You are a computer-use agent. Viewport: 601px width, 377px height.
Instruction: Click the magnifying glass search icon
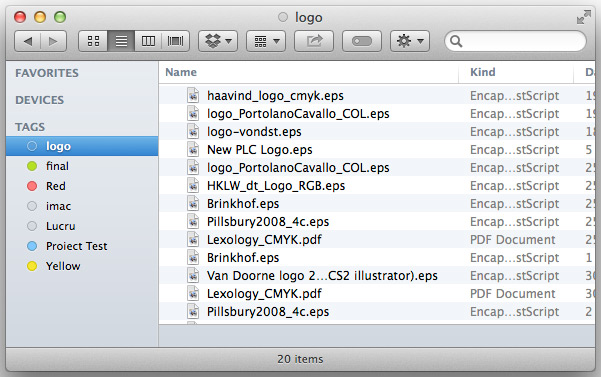pyautogui.click(x=456, y=41)
